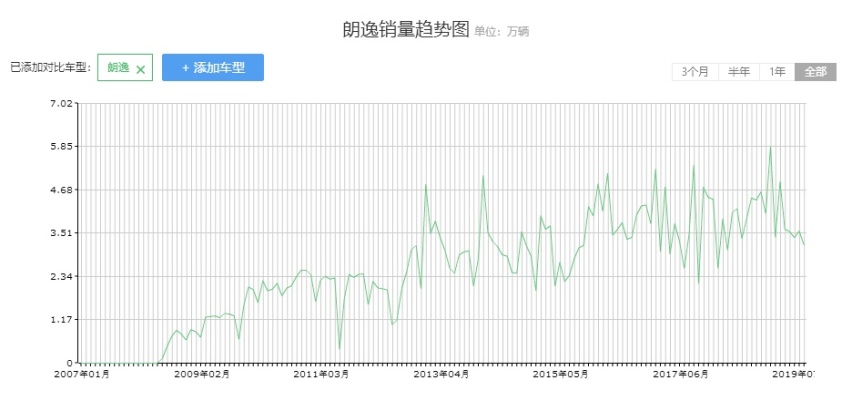
Task: Select the 1年 time range tab
Action: point(777,72)
